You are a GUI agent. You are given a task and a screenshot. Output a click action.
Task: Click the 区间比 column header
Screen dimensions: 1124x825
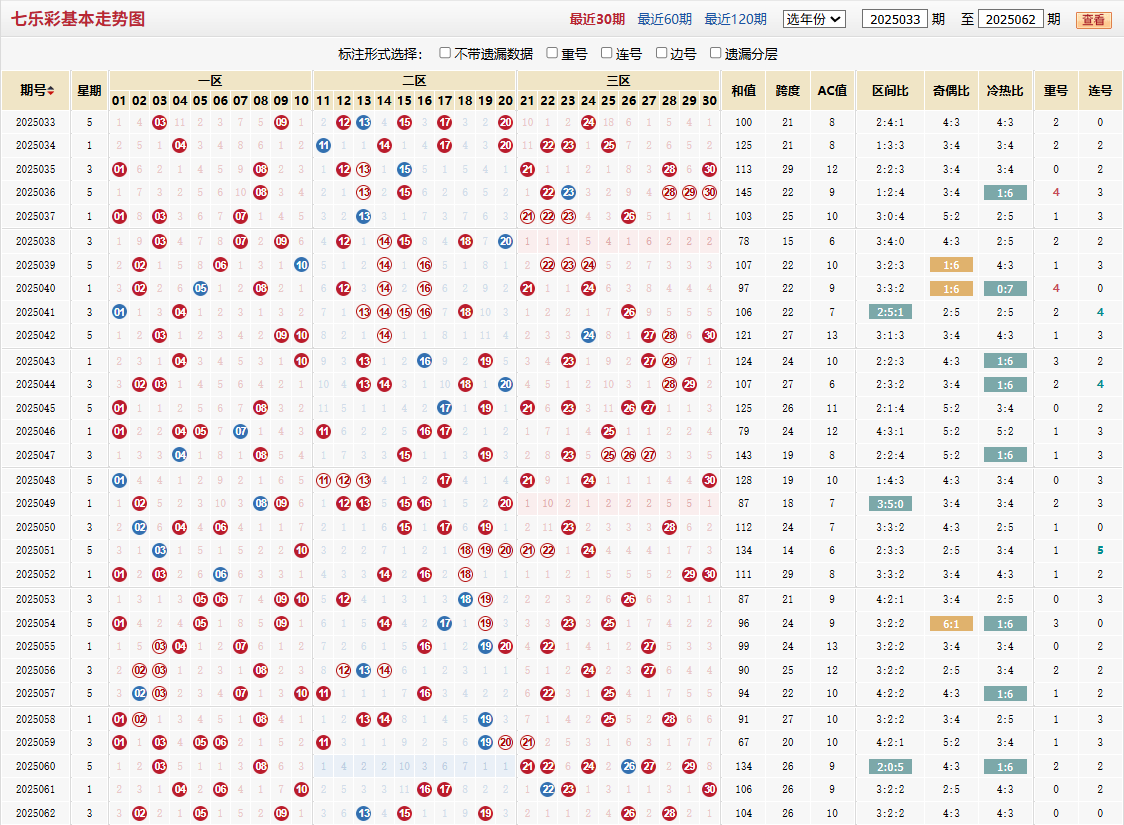point(890,90)
